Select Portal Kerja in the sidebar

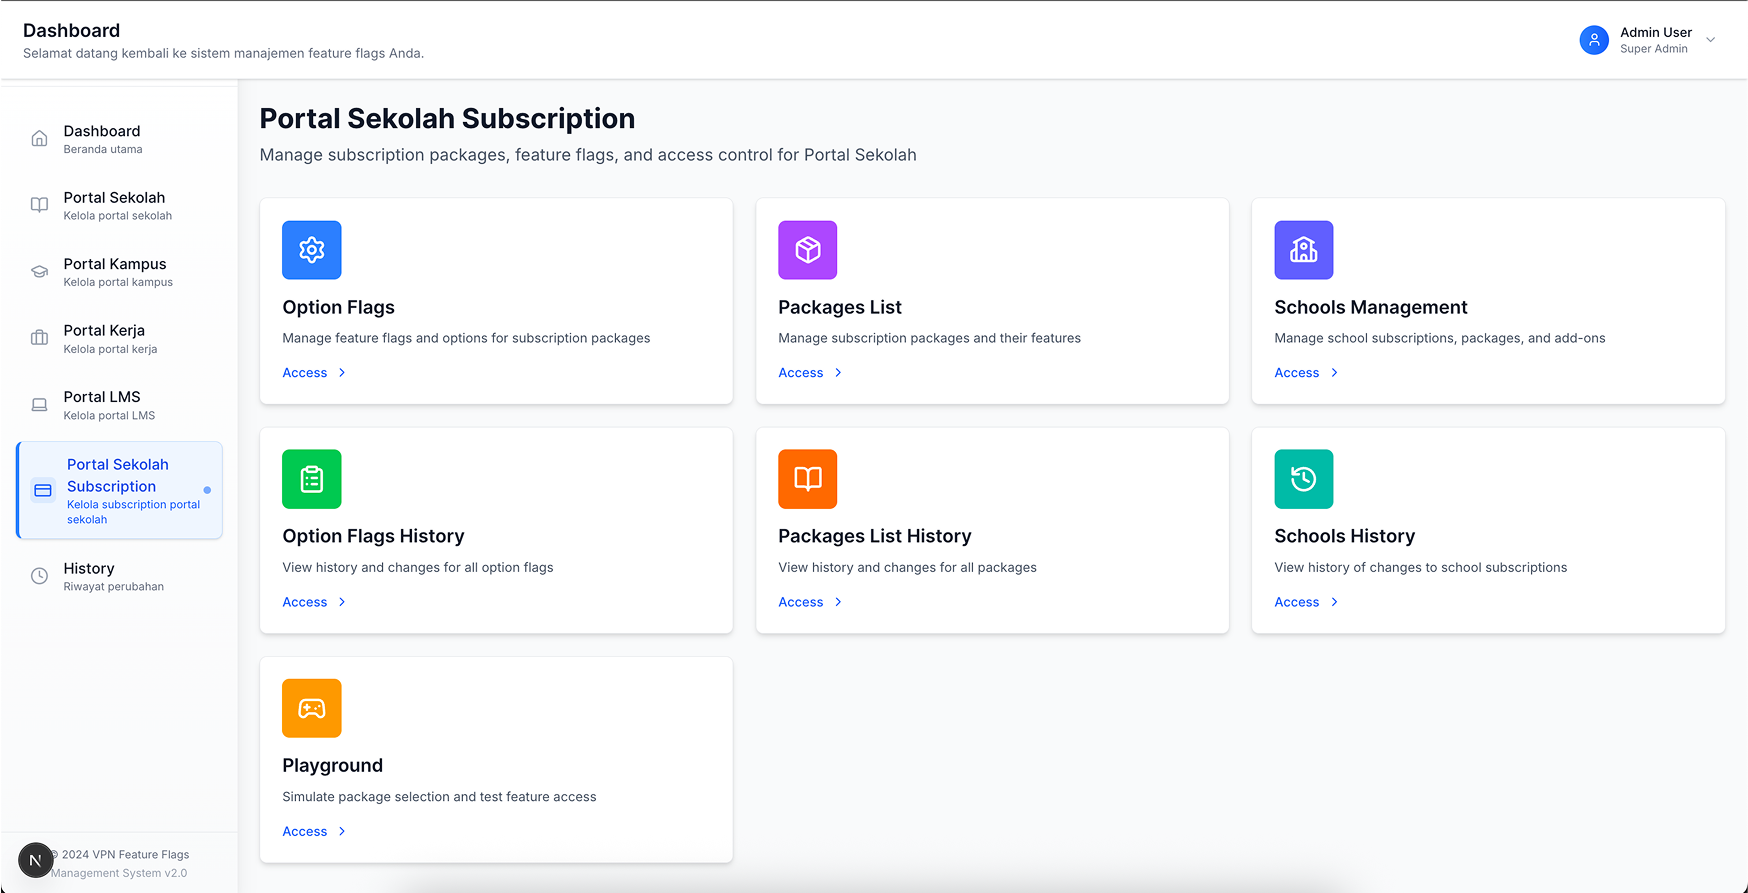click(x=120, y=338)
